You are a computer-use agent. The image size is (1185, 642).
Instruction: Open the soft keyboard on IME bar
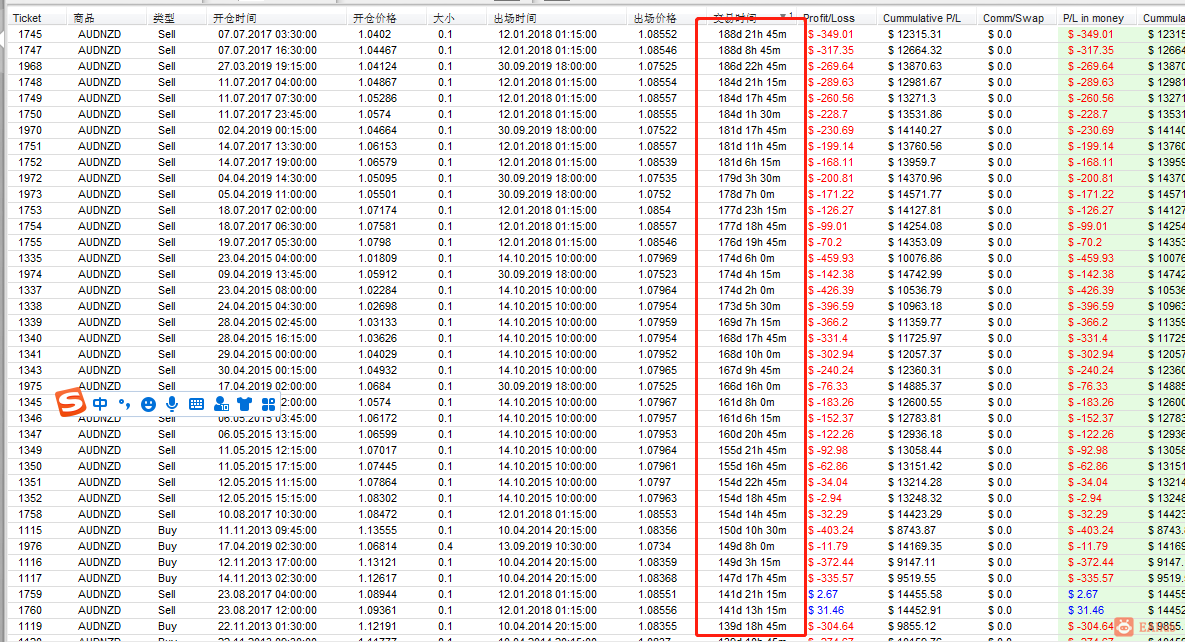(x=196, y=404)
